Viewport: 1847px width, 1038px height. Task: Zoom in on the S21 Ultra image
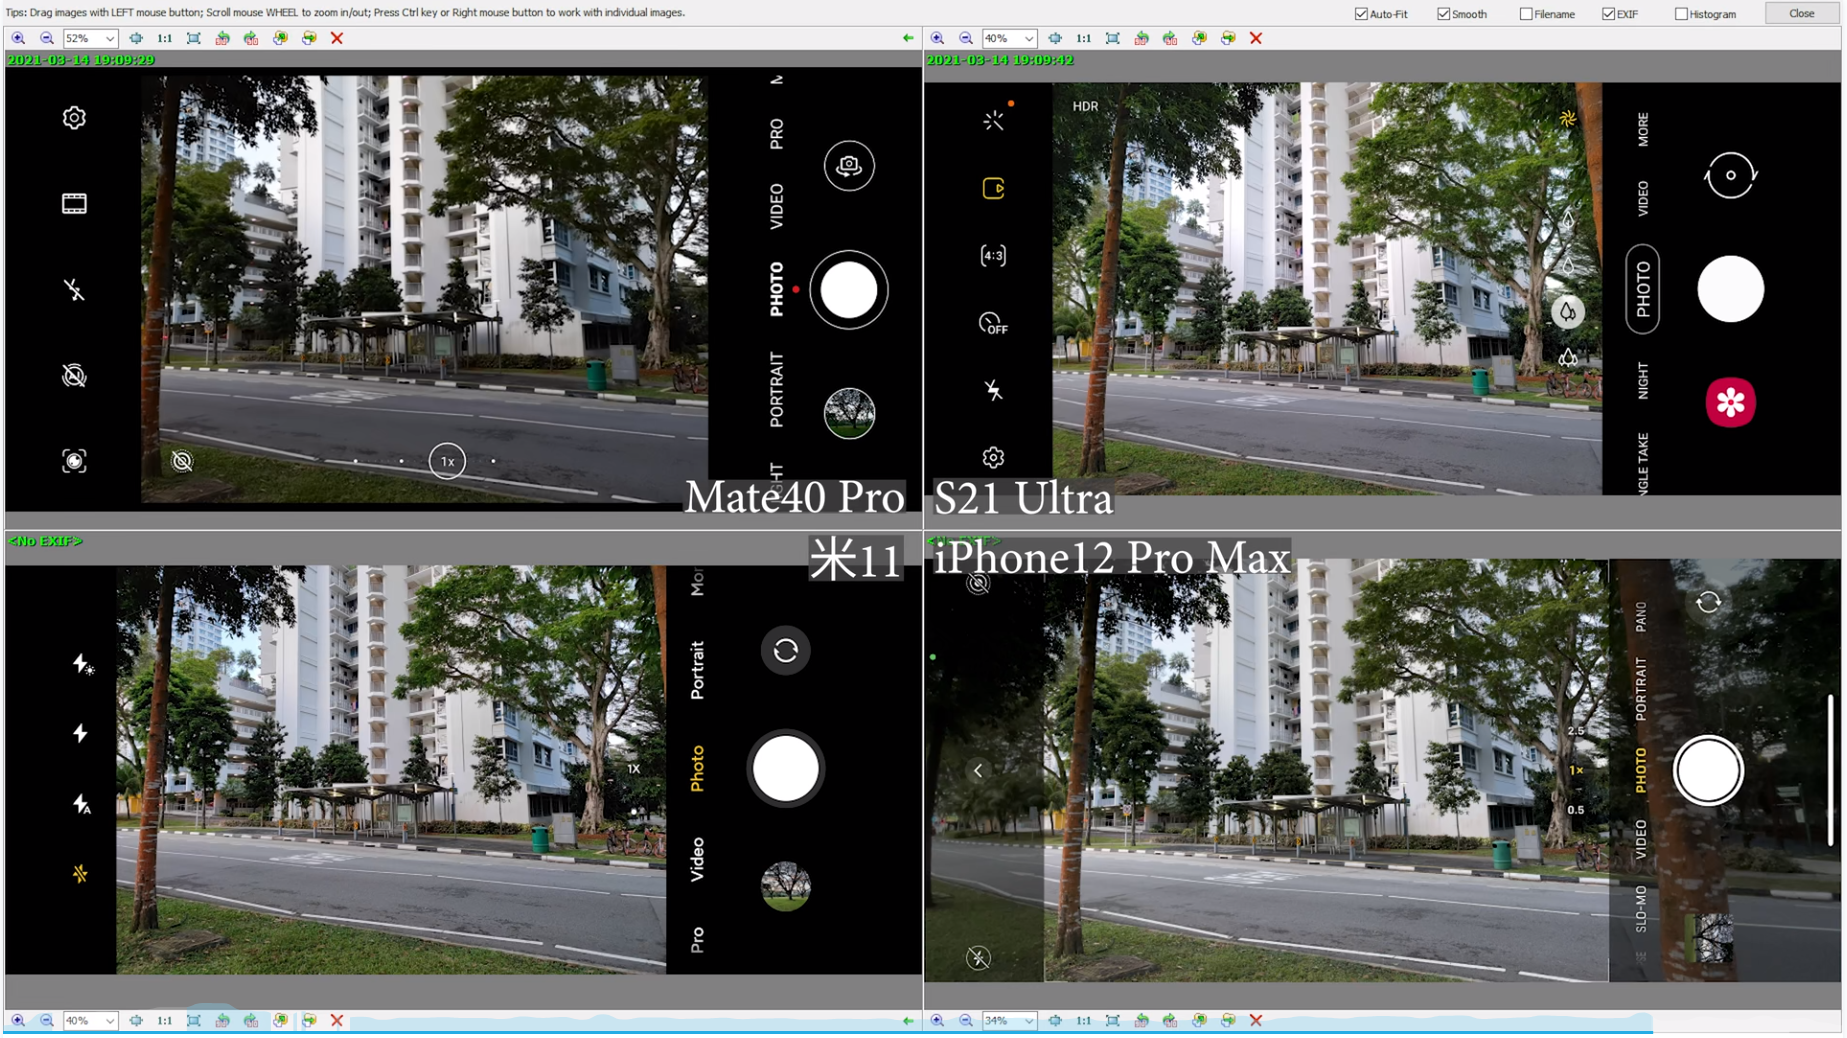click(x=937, y=38)
